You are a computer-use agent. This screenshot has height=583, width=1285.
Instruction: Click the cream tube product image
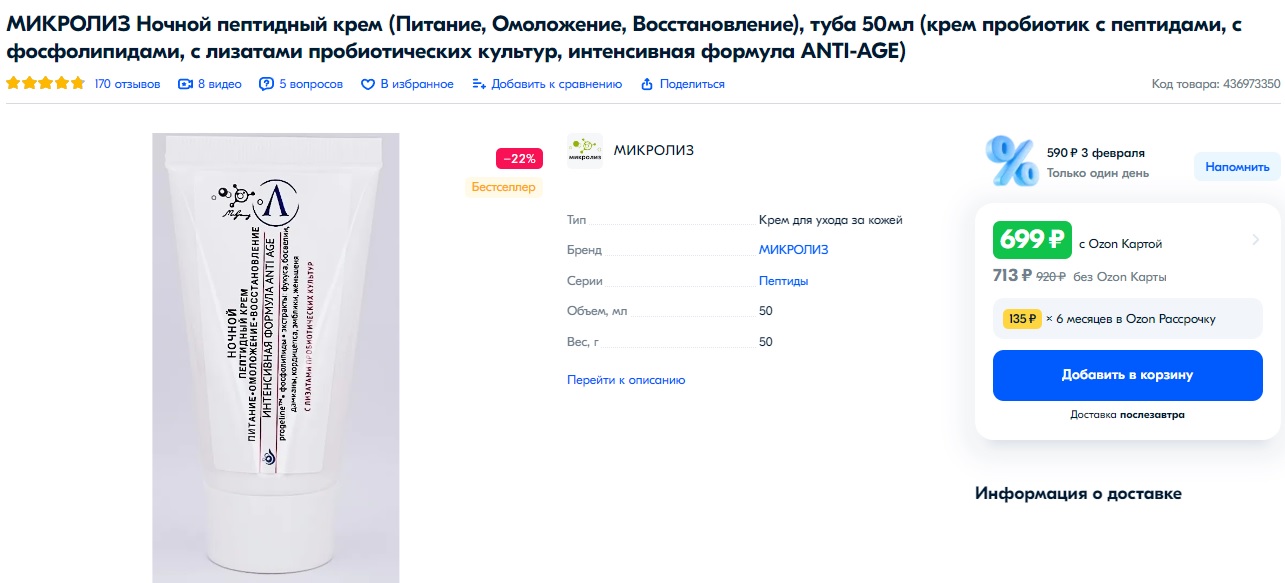click(275, 357)
